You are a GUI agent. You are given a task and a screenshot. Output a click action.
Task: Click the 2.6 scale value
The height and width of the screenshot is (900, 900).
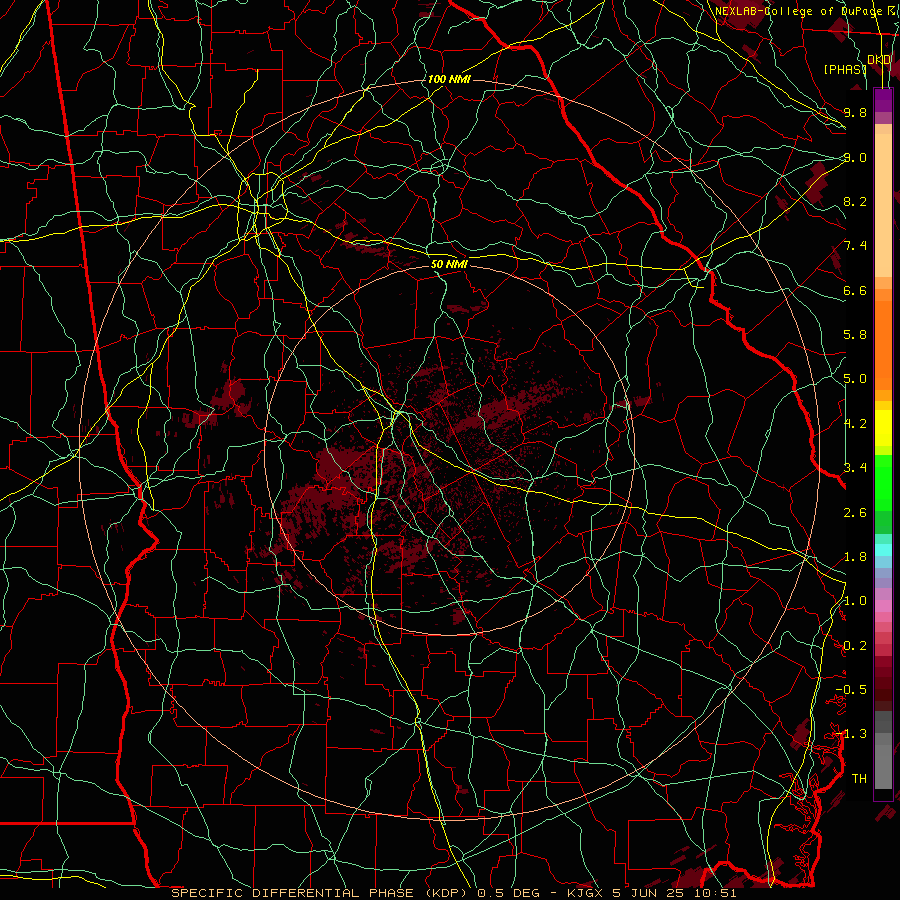coord(855,513)
